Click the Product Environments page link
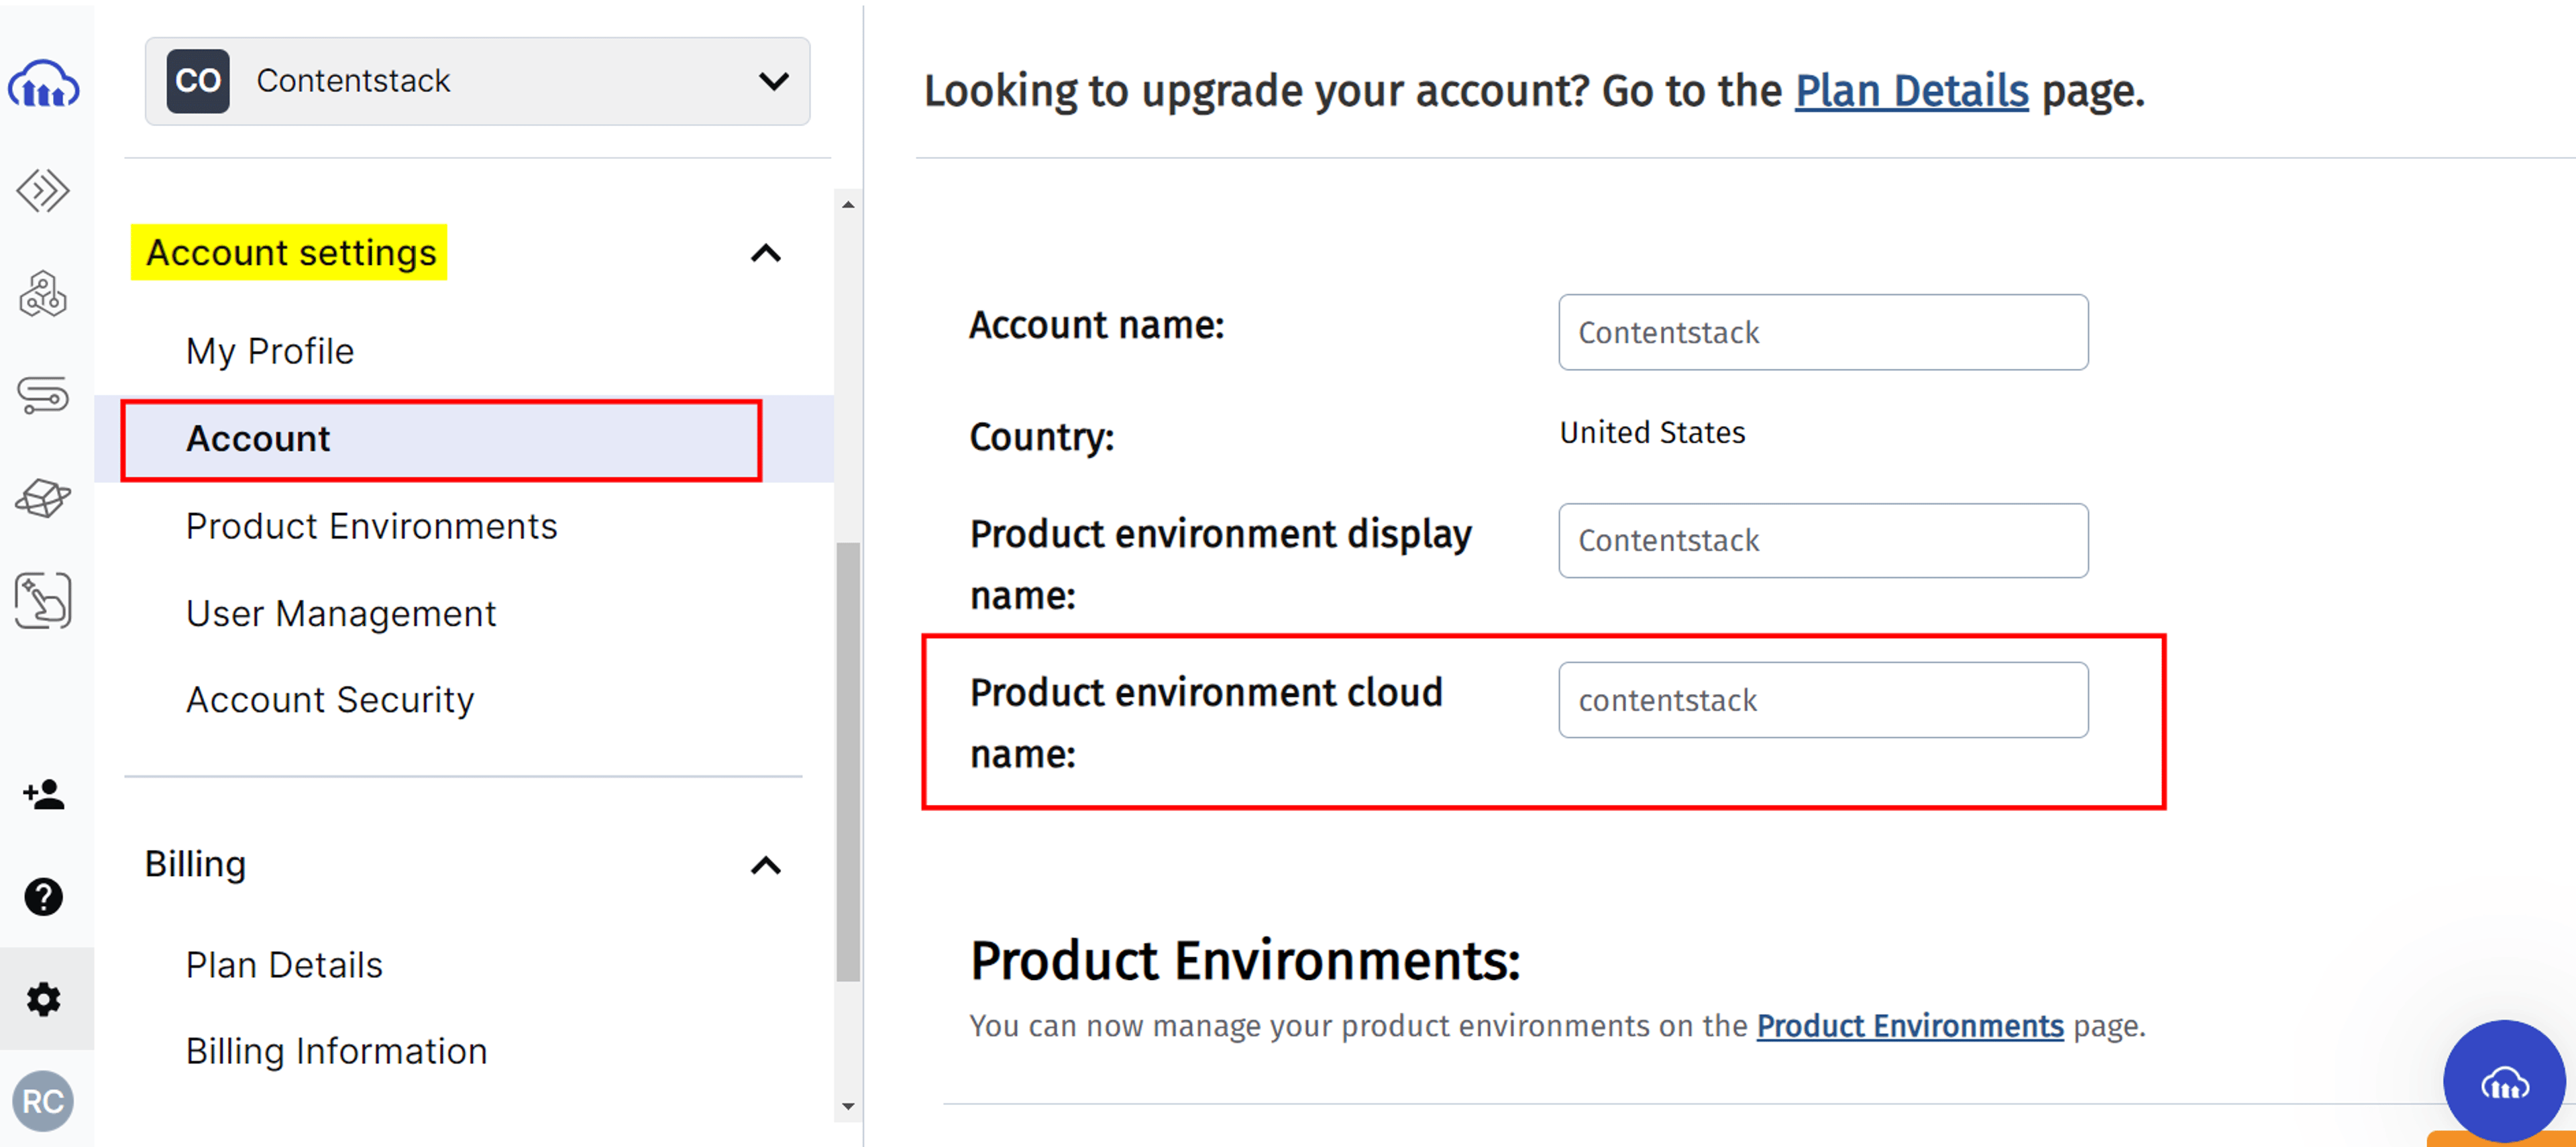Image resolution: width=2576 pixels, height=1147 pixels. tap(1910, 1026)
